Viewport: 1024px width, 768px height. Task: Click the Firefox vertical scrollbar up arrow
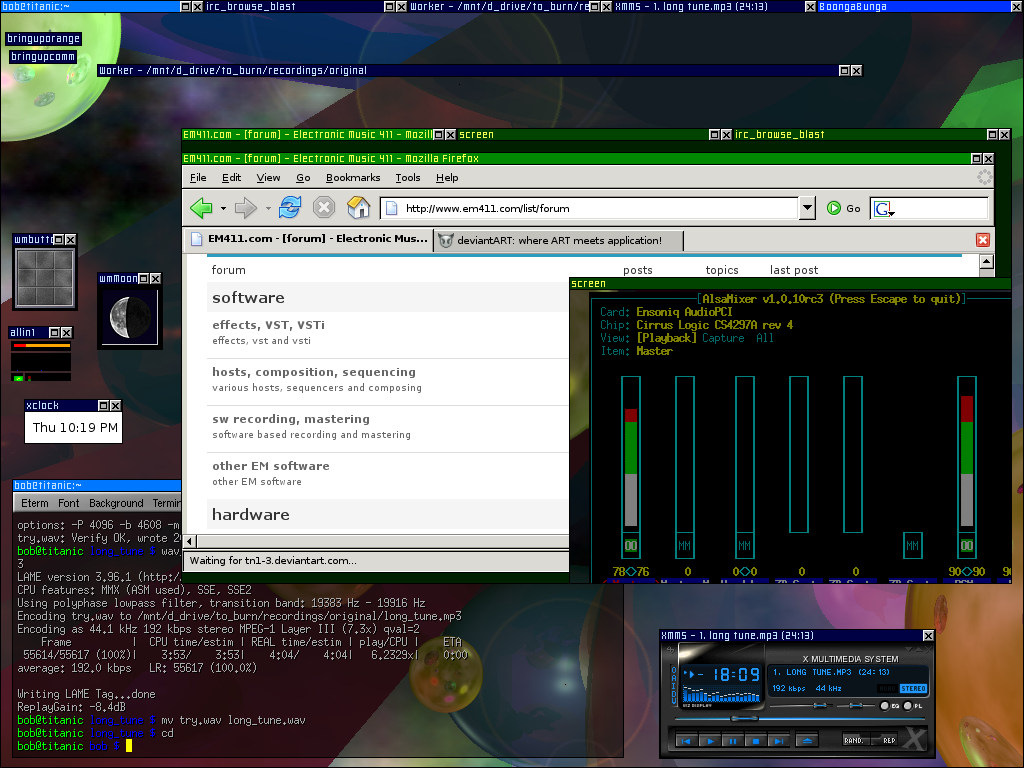[987, 262]
